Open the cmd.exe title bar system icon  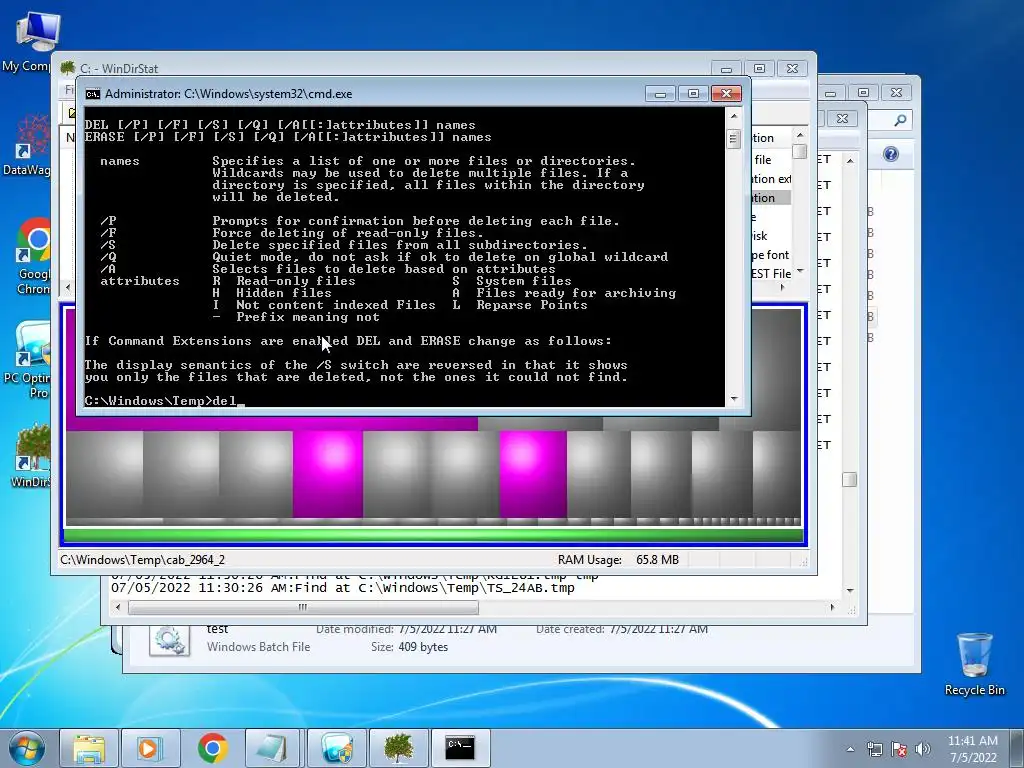point(93,94)
